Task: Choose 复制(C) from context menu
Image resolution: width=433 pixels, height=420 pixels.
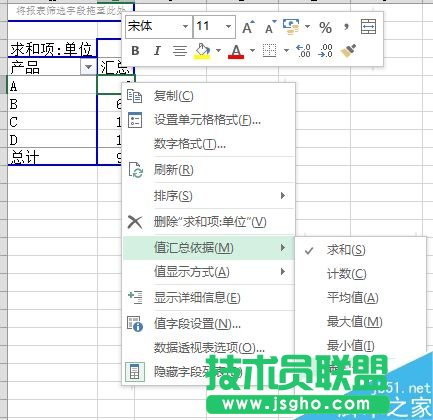Action: tap(209, 96)
